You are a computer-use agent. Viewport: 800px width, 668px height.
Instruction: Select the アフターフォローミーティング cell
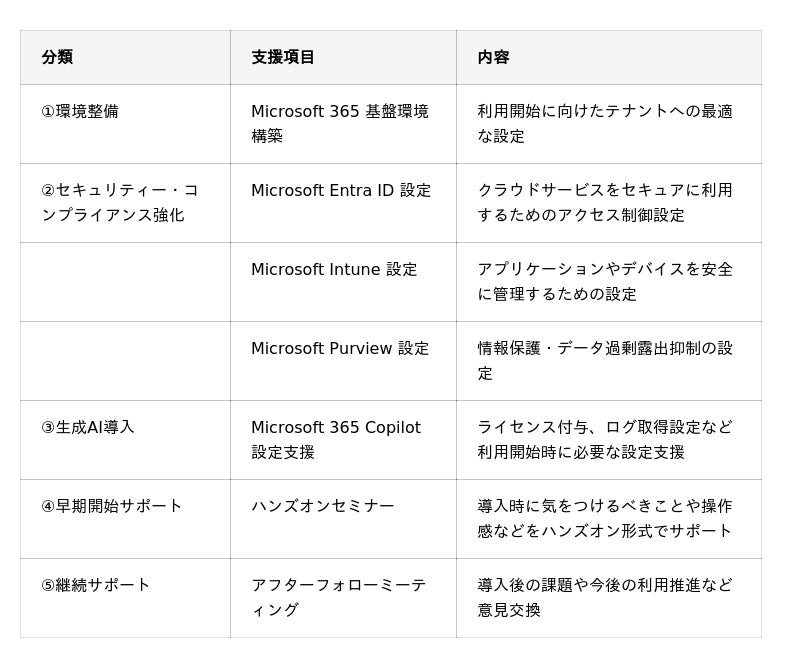tap(338, 597)
